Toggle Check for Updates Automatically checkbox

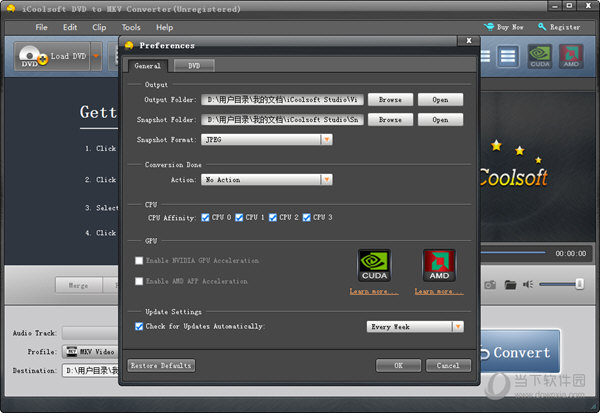pos(139,326)
